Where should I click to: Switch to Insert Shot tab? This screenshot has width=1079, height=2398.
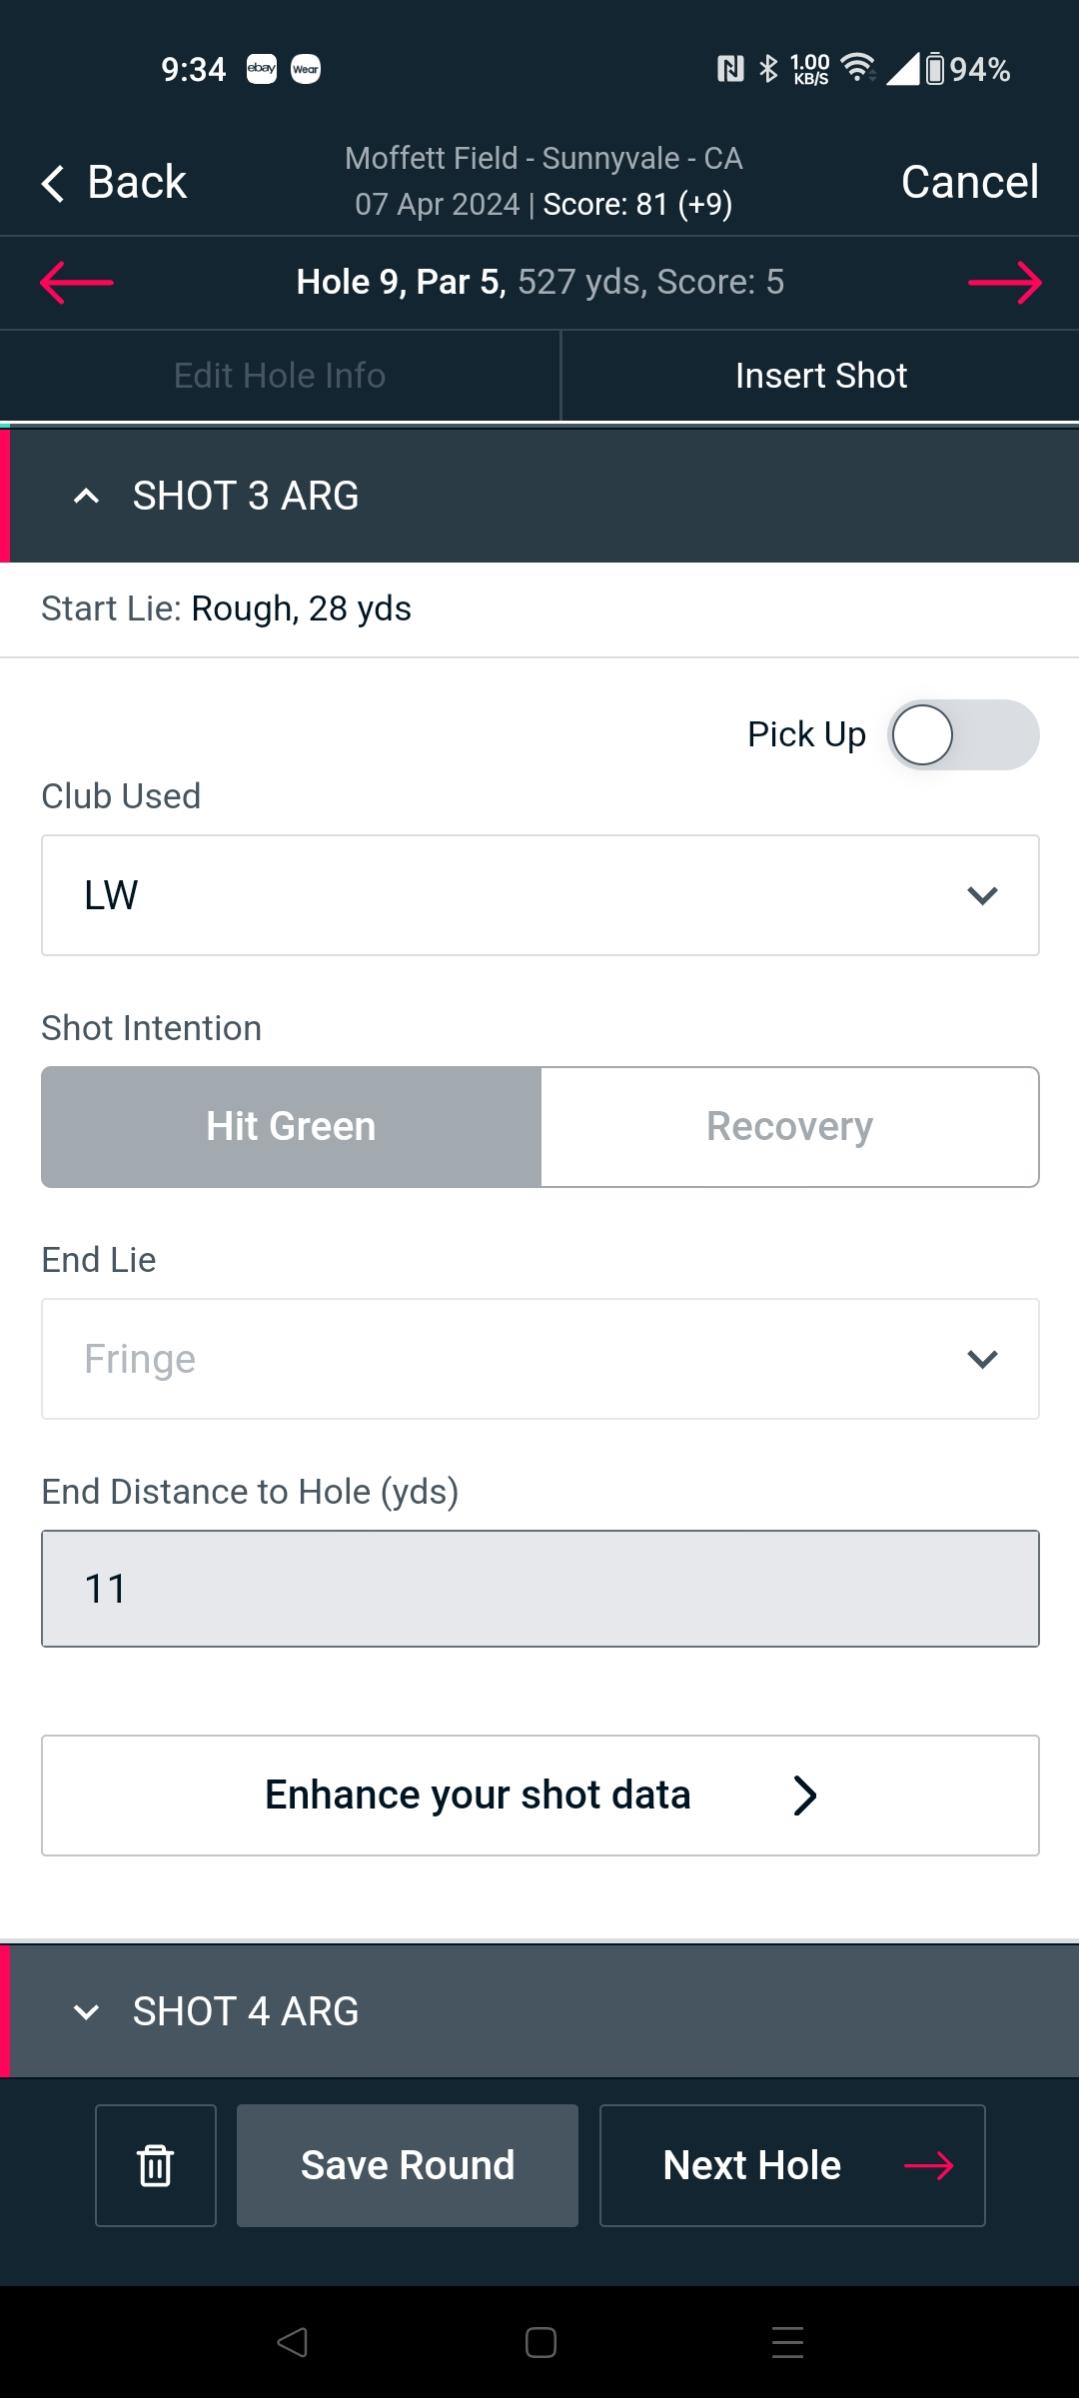(x=821, y=376)
